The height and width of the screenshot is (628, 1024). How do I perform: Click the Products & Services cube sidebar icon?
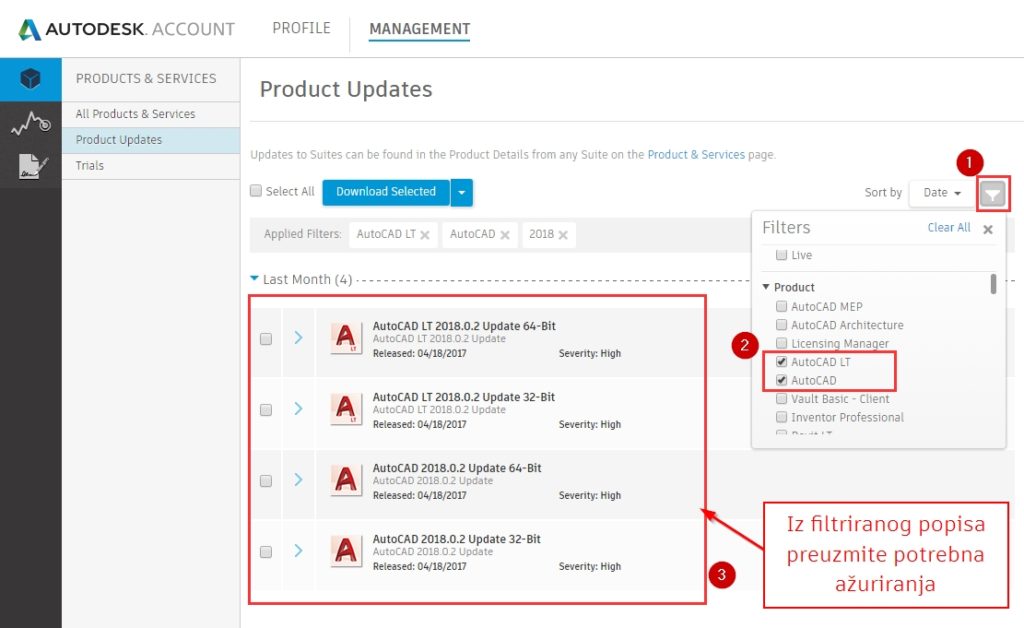30,79
